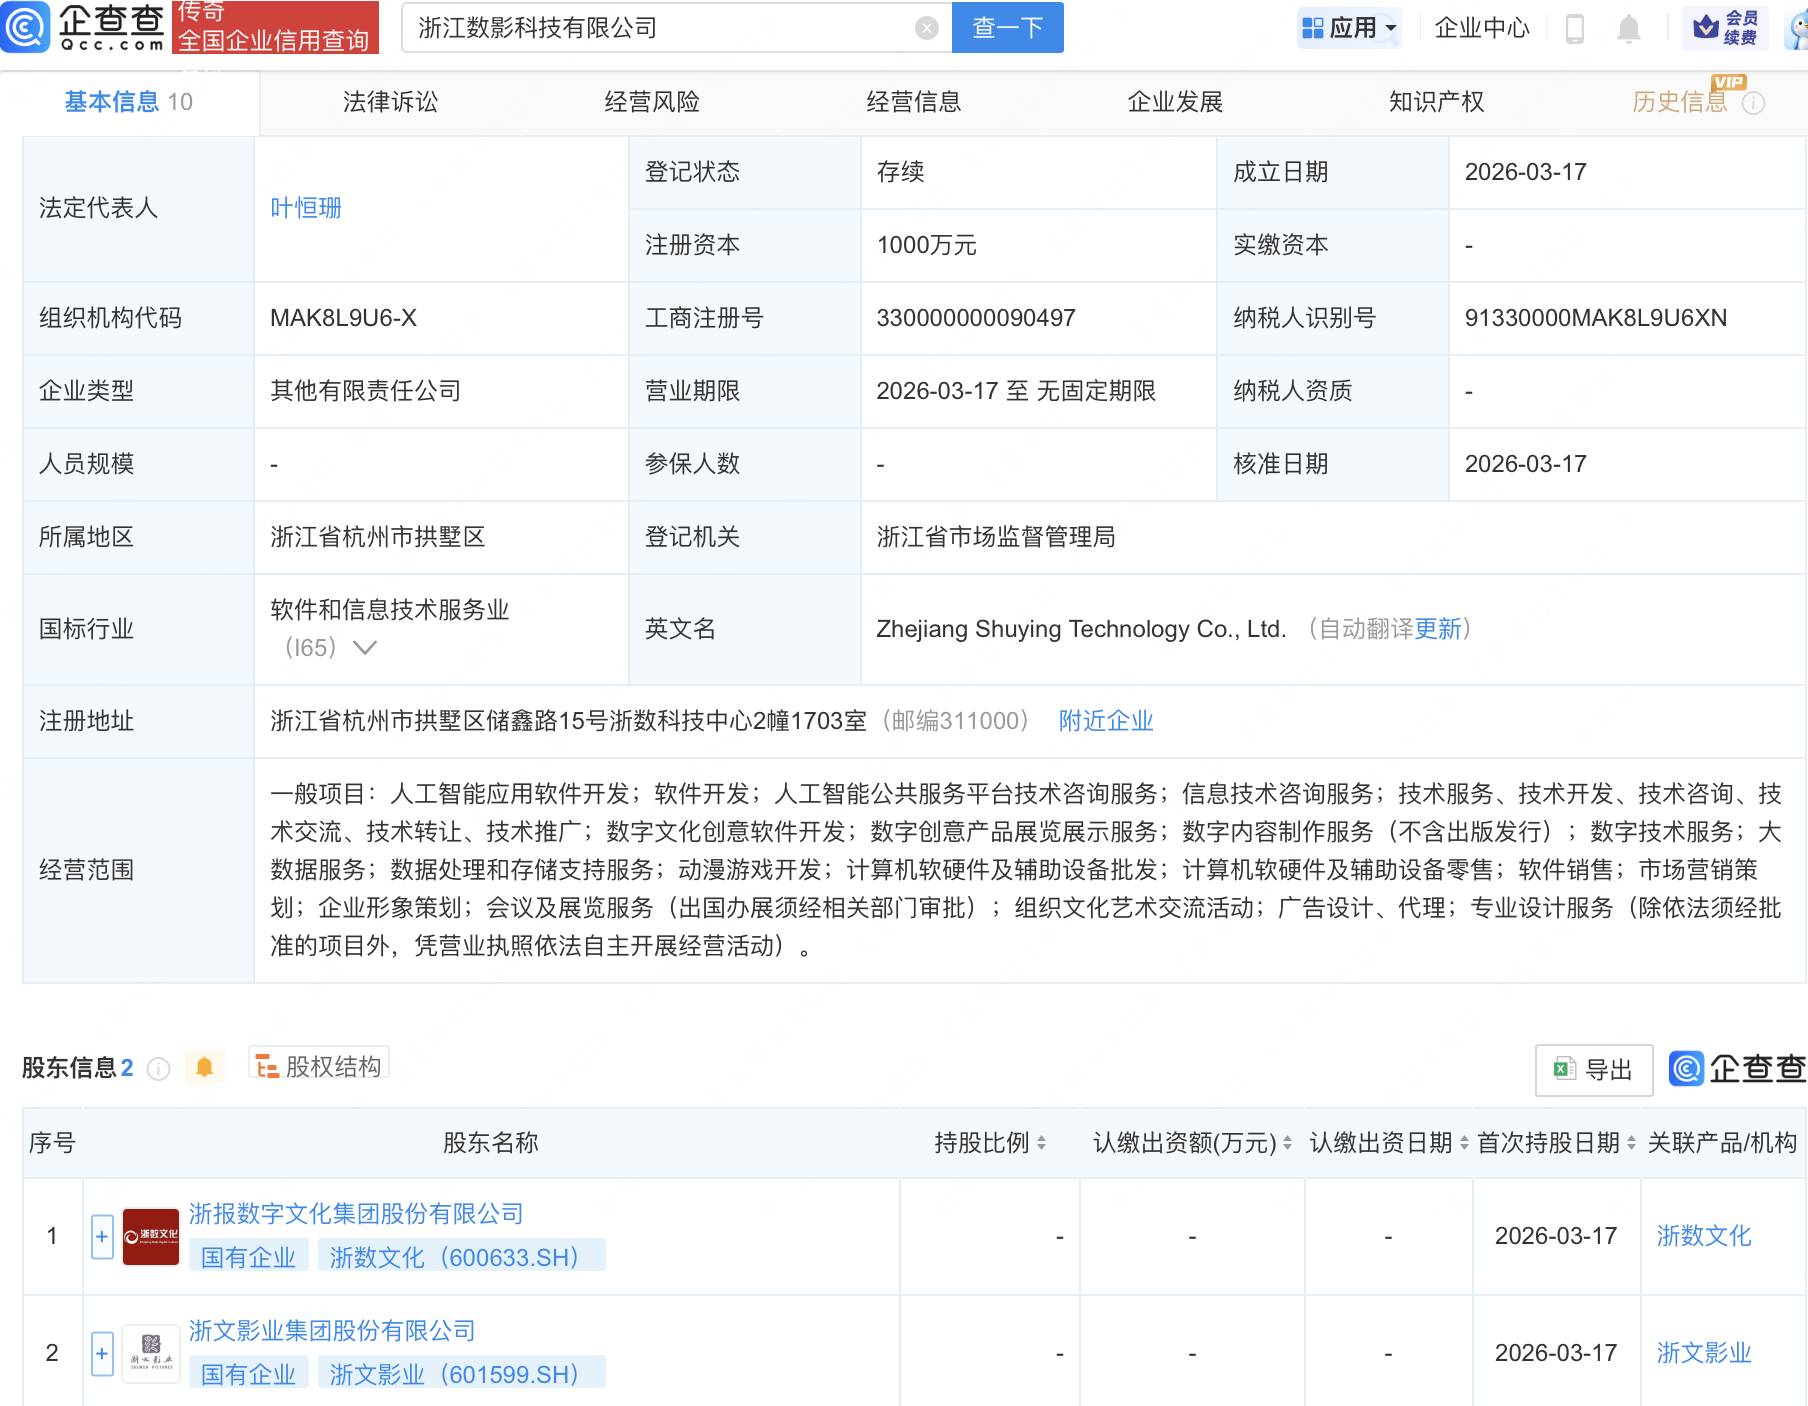Switch to the 知识产权 tab
Screen dimensions: 1808x1406
click(x=1435, y=101)
